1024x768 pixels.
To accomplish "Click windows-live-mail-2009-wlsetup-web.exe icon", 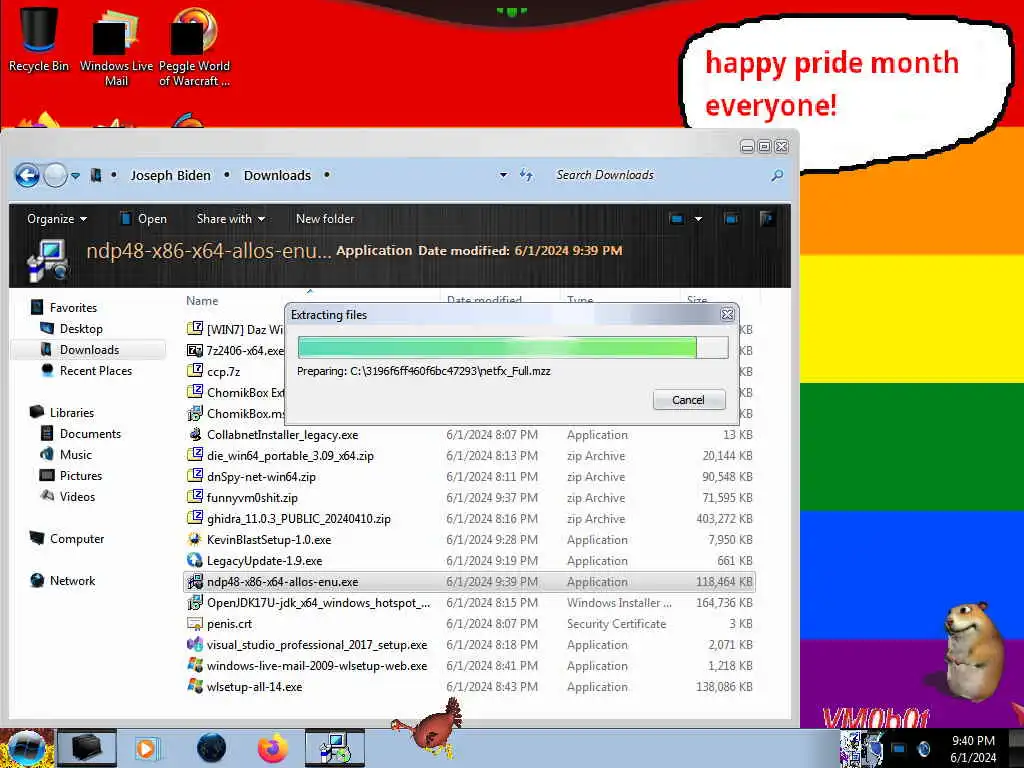I will 195,665.
